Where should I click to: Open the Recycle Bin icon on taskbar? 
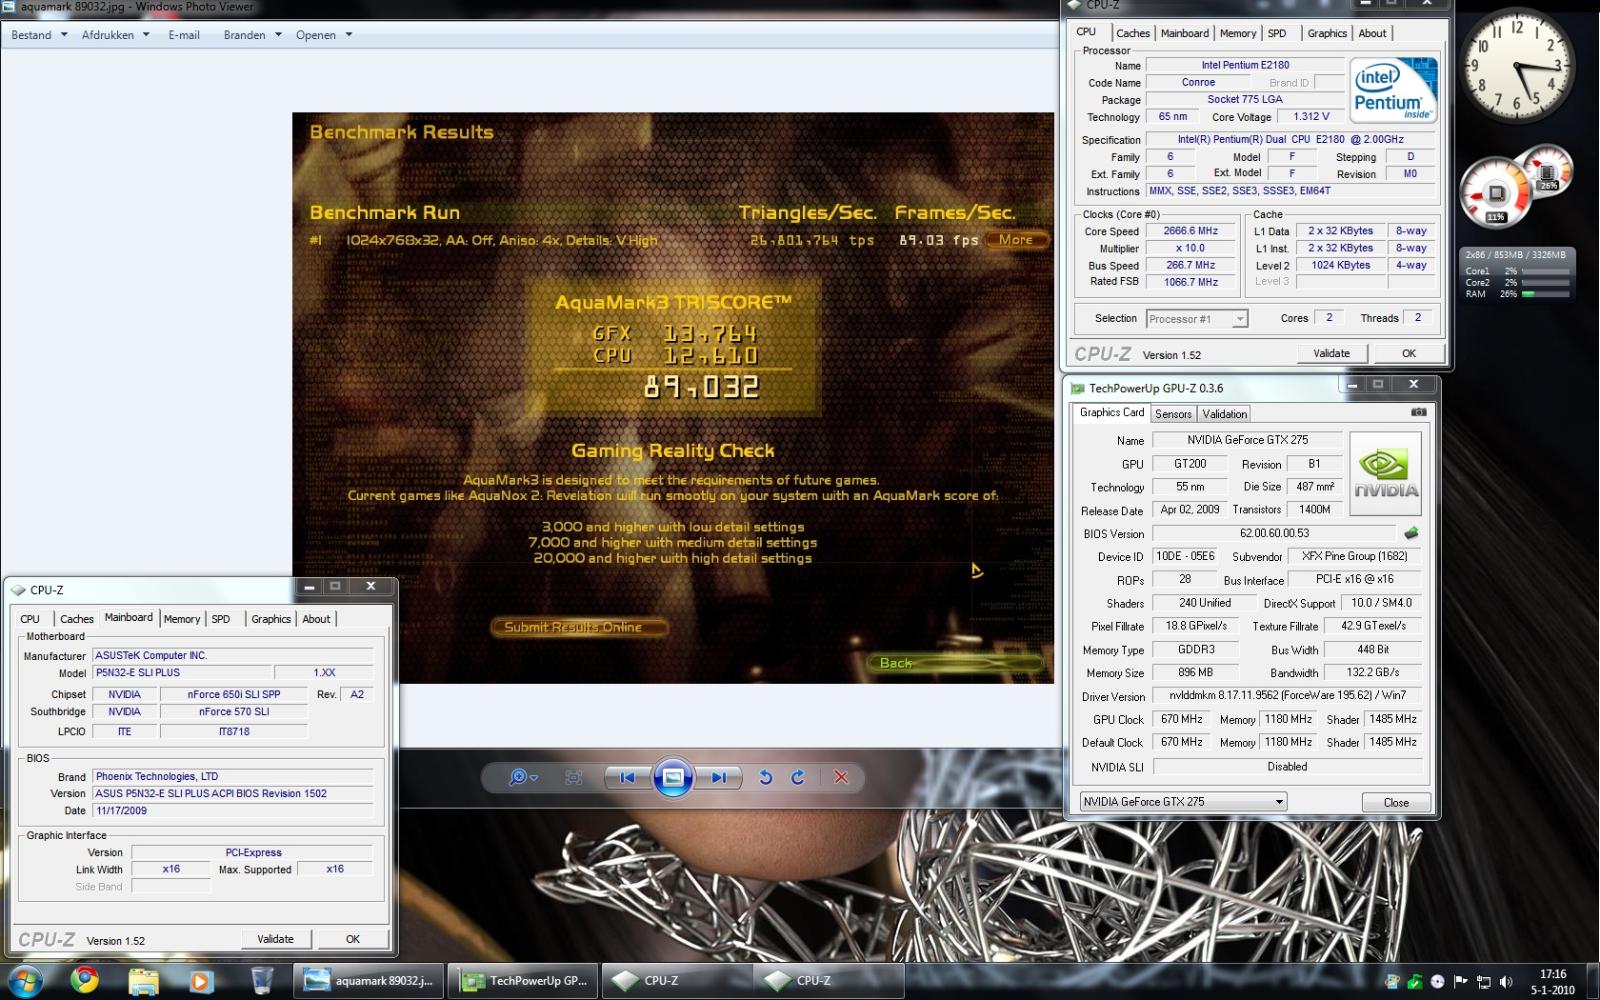click(x=261, y=981)
